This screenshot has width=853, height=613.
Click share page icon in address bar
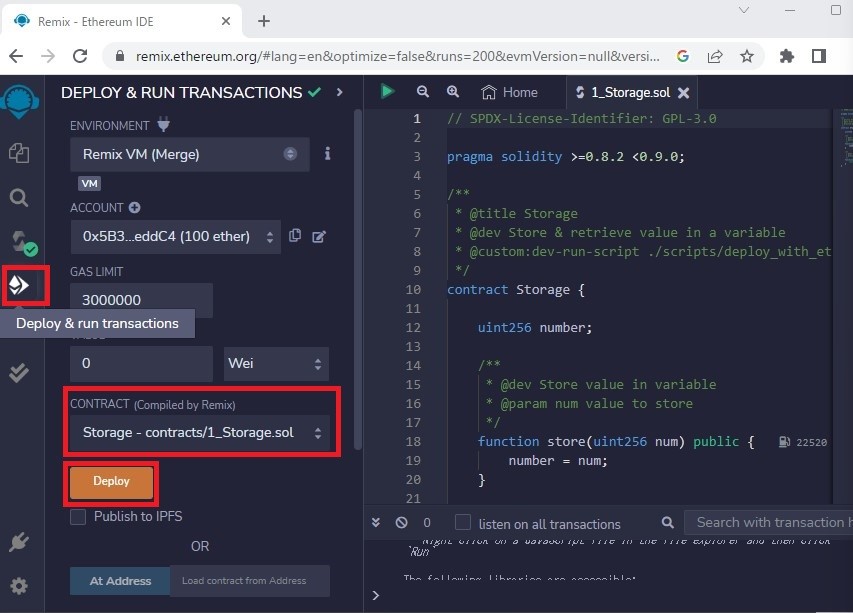click(715, 56)
